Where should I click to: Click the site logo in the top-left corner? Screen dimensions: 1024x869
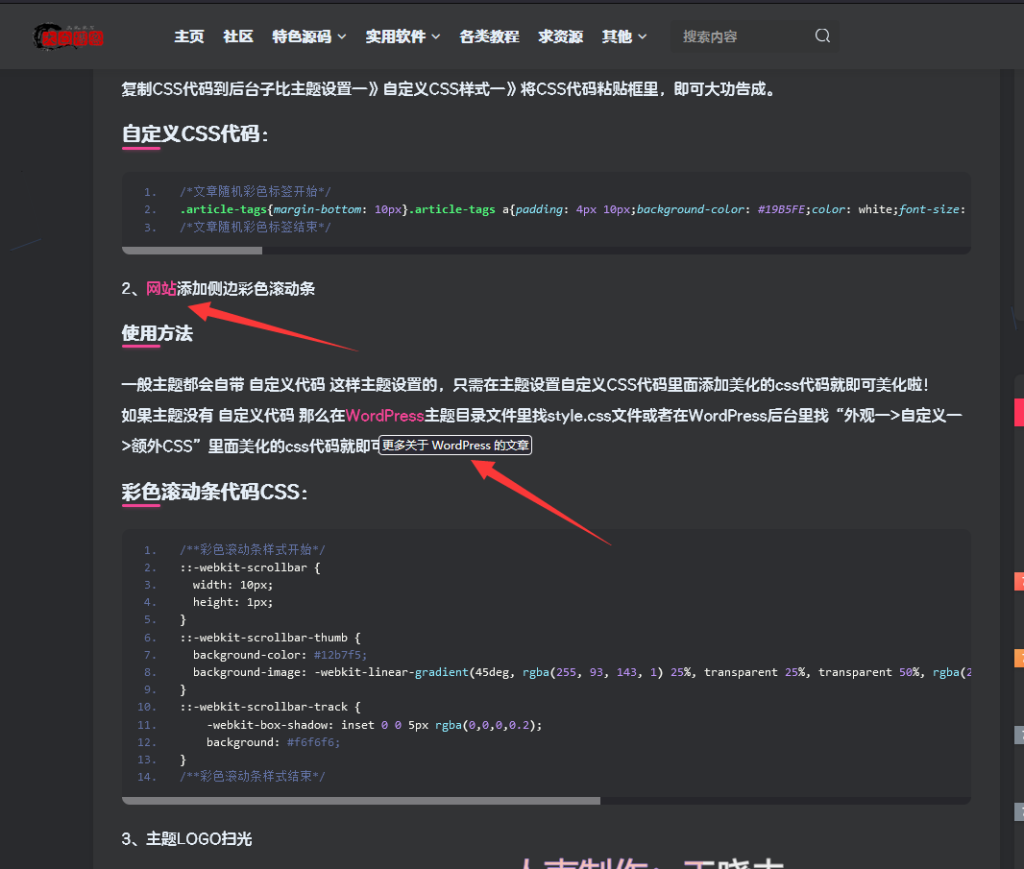66,36
